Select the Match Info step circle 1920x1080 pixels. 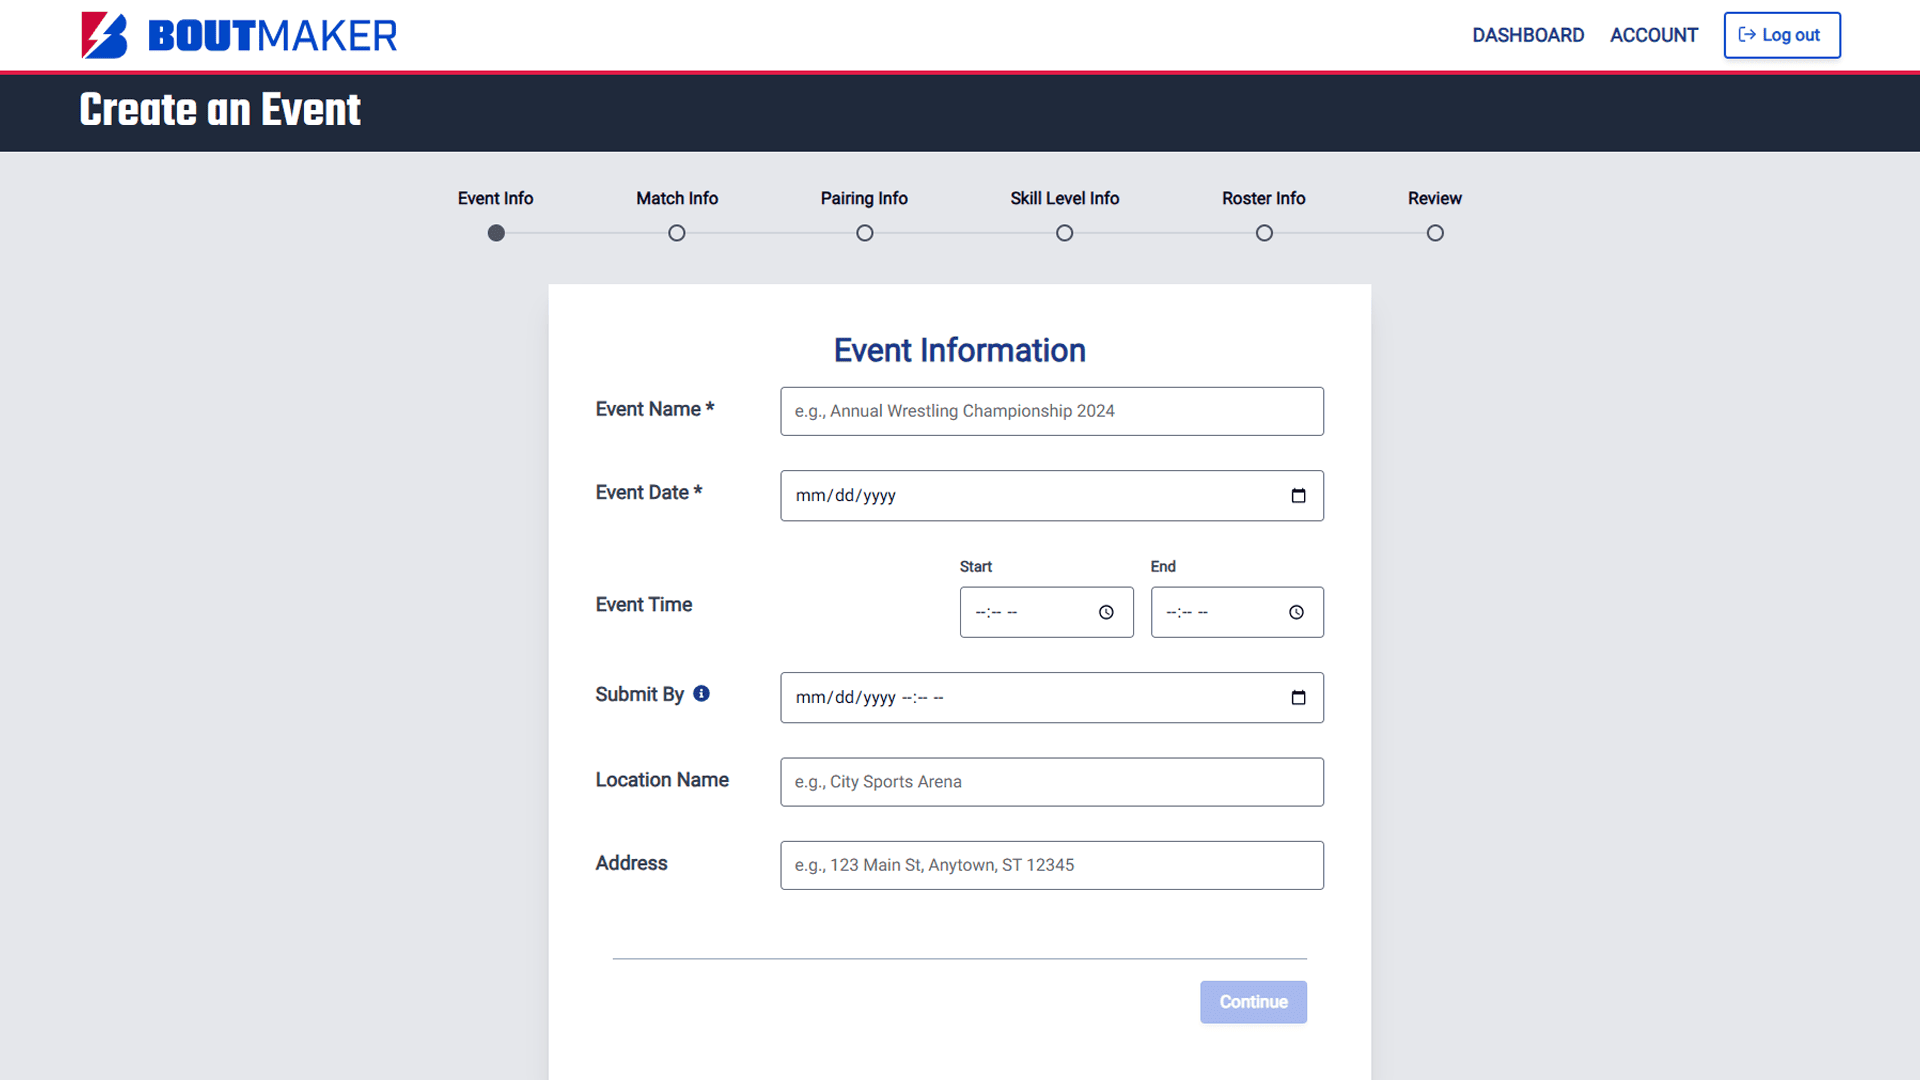tap(677, 233)
